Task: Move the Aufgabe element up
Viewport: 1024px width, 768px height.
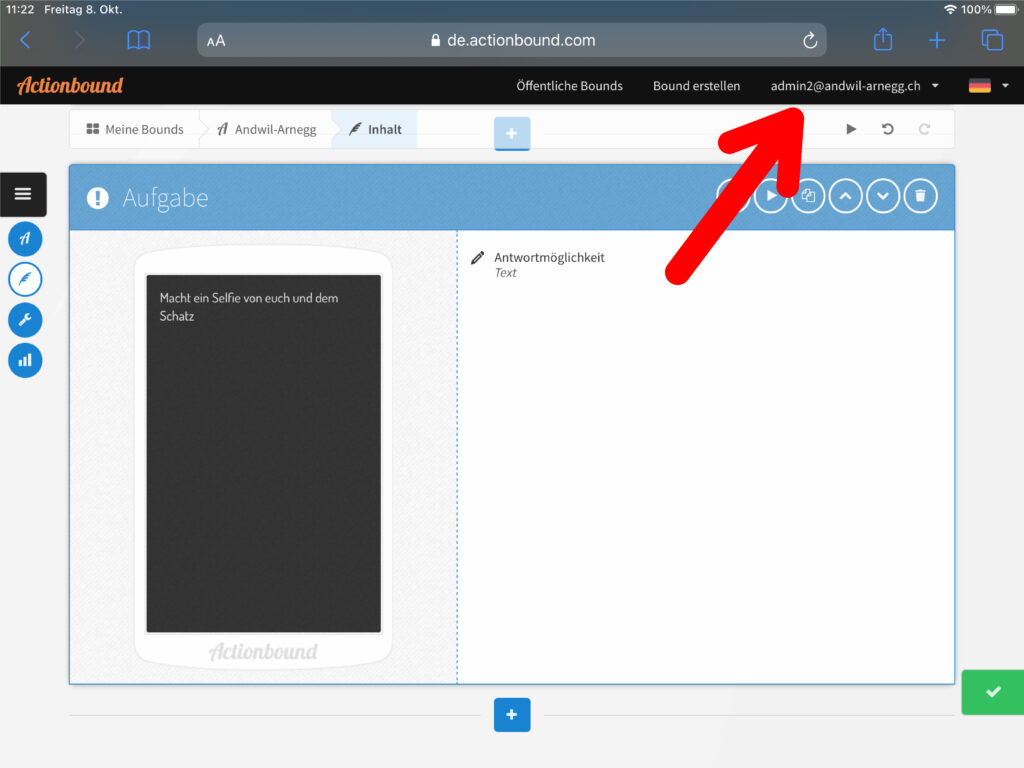Action: pos(845,197)
